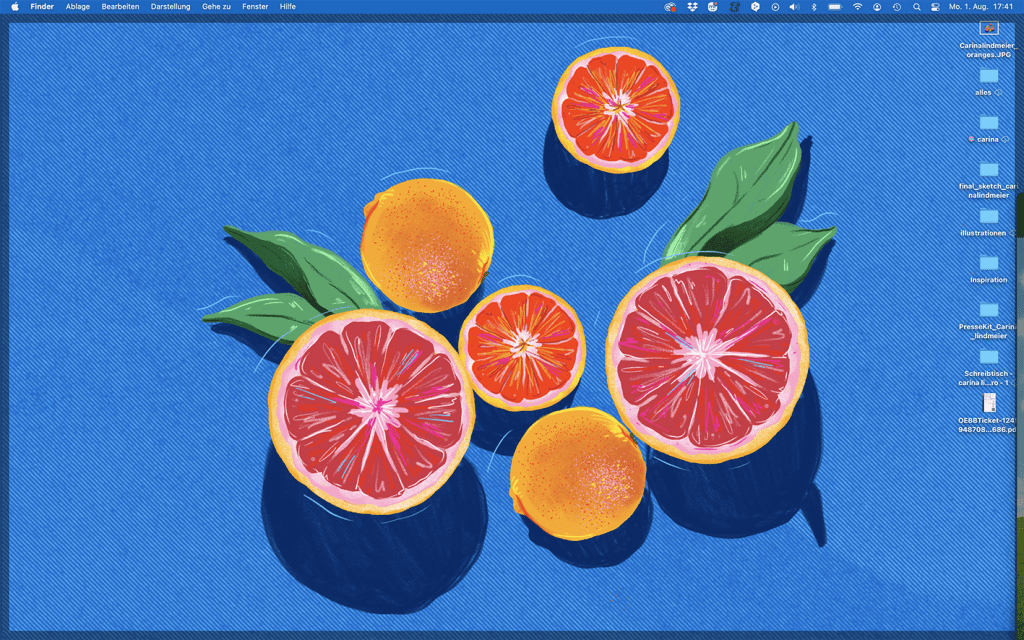Expand the Darstellung menu

click(x=170, y=6)
